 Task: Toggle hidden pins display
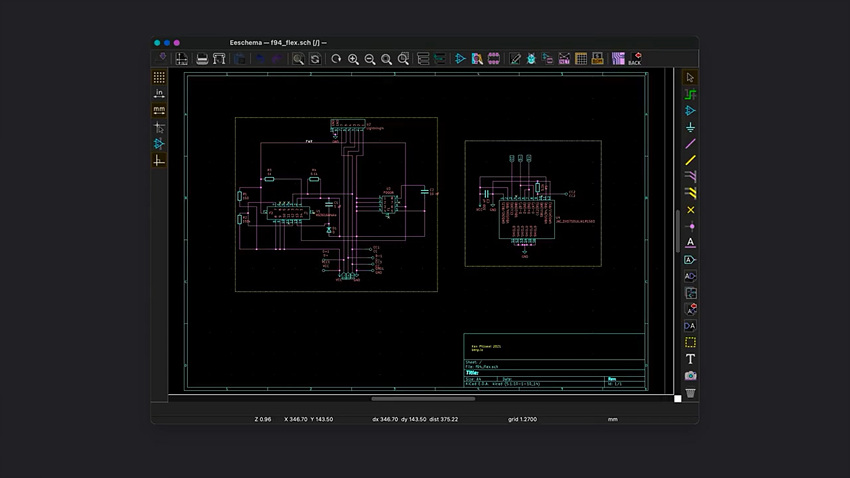(x=159, y=143)
